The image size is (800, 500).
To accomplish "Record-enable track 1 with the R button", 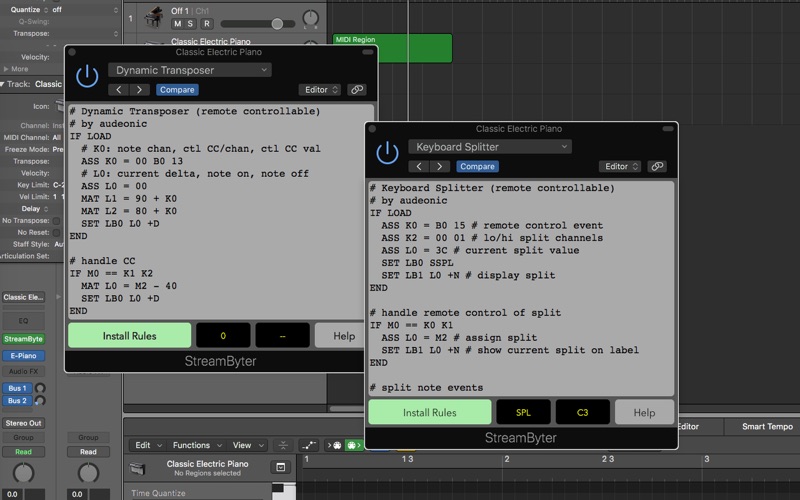I will (x=207, y=23).
